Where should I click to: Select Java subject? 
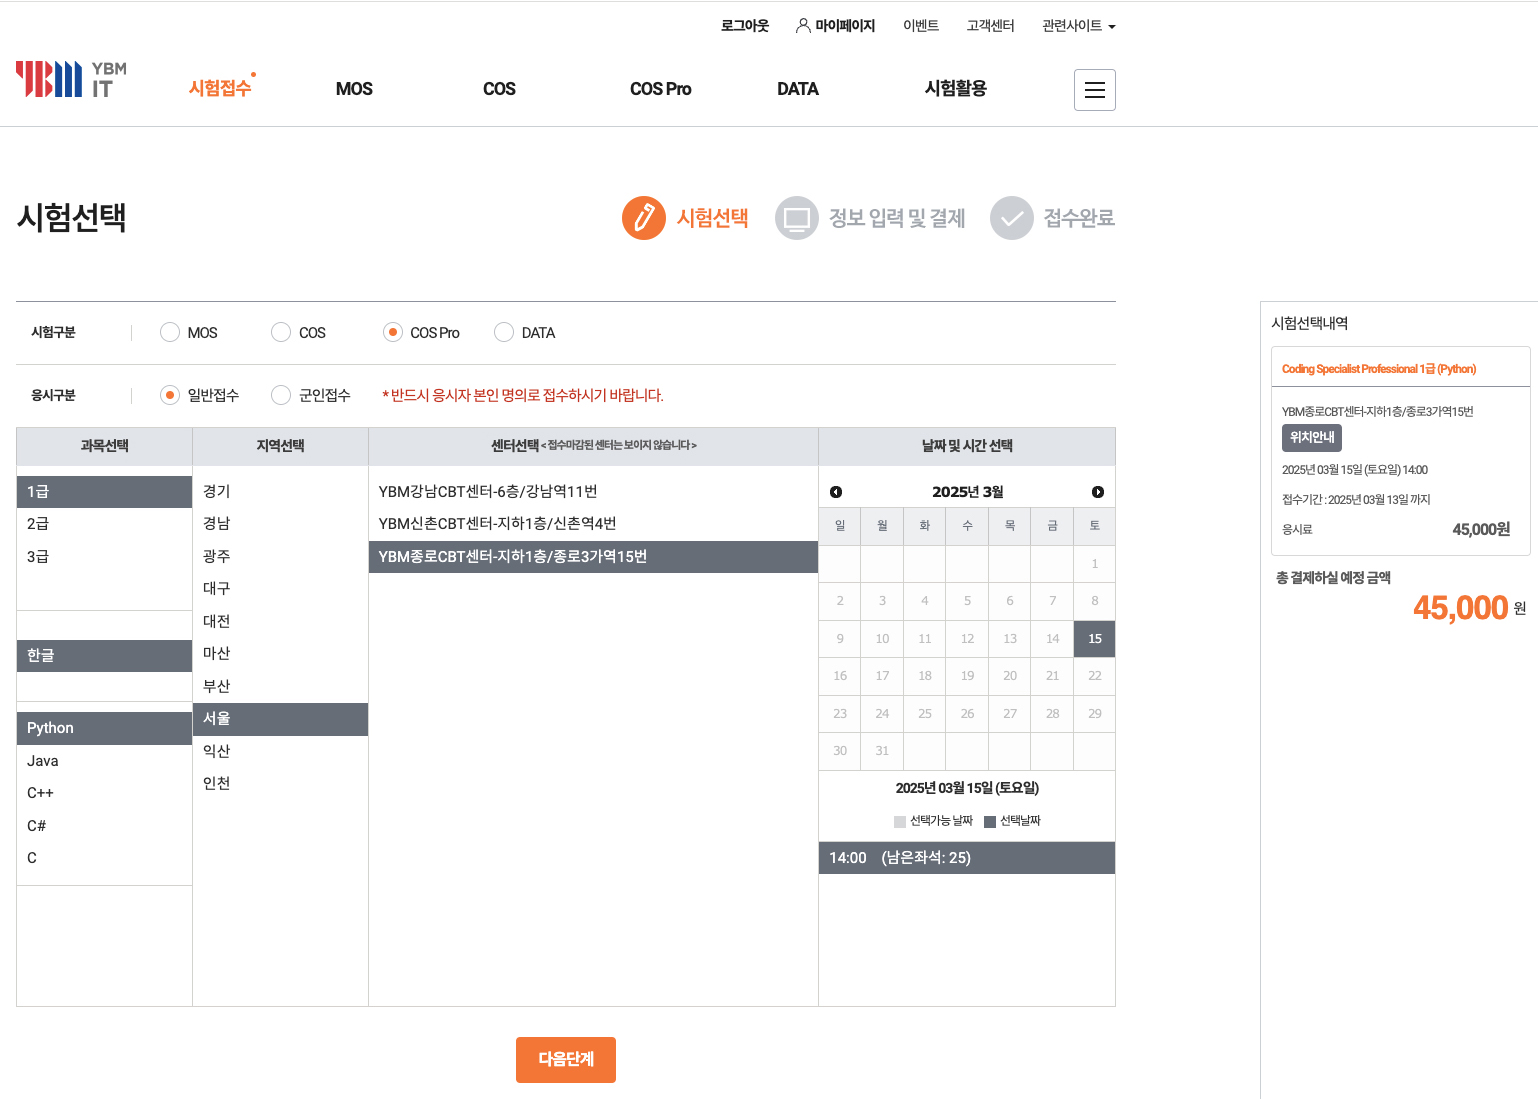coord(104,761)
